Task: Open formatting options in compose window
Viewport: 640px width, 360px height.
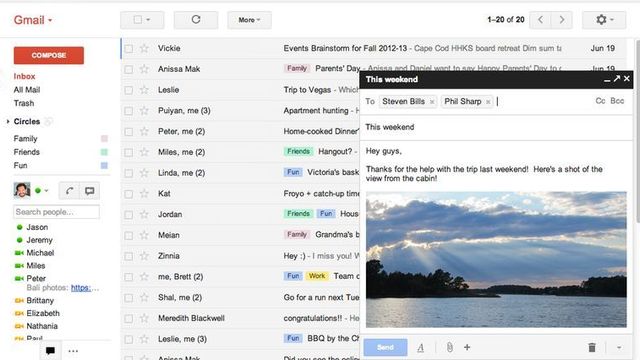Action: [x=420, y=348]
